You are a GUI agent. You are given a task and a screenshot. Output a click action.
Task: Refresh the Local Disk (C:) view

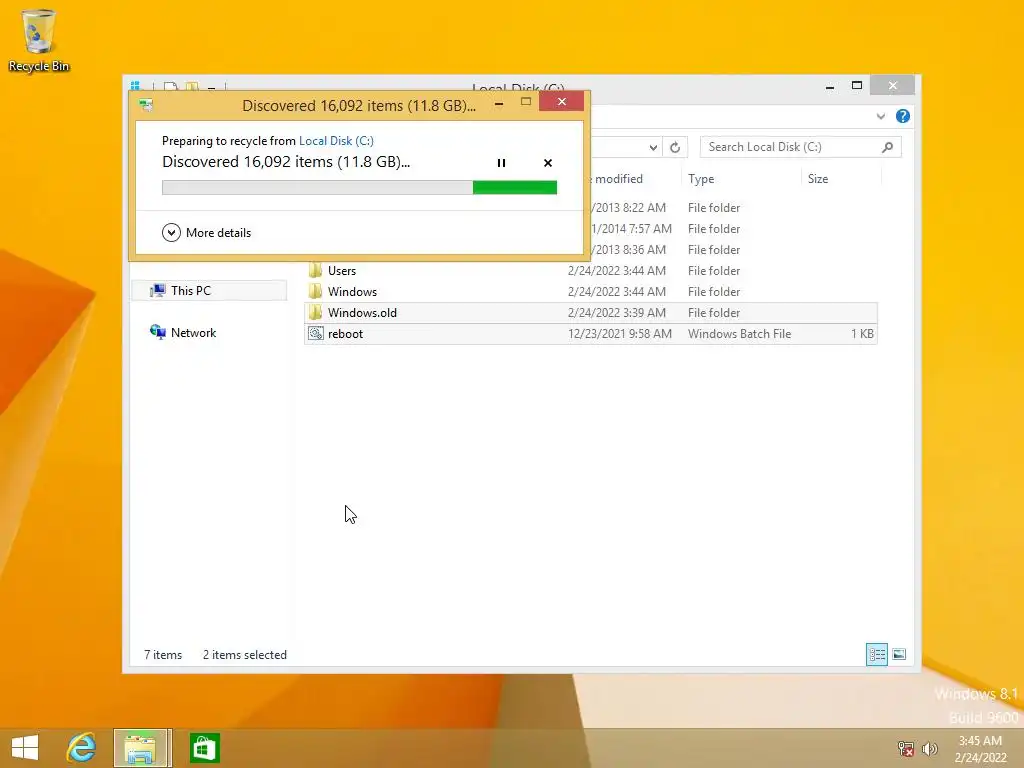(675, 147)
